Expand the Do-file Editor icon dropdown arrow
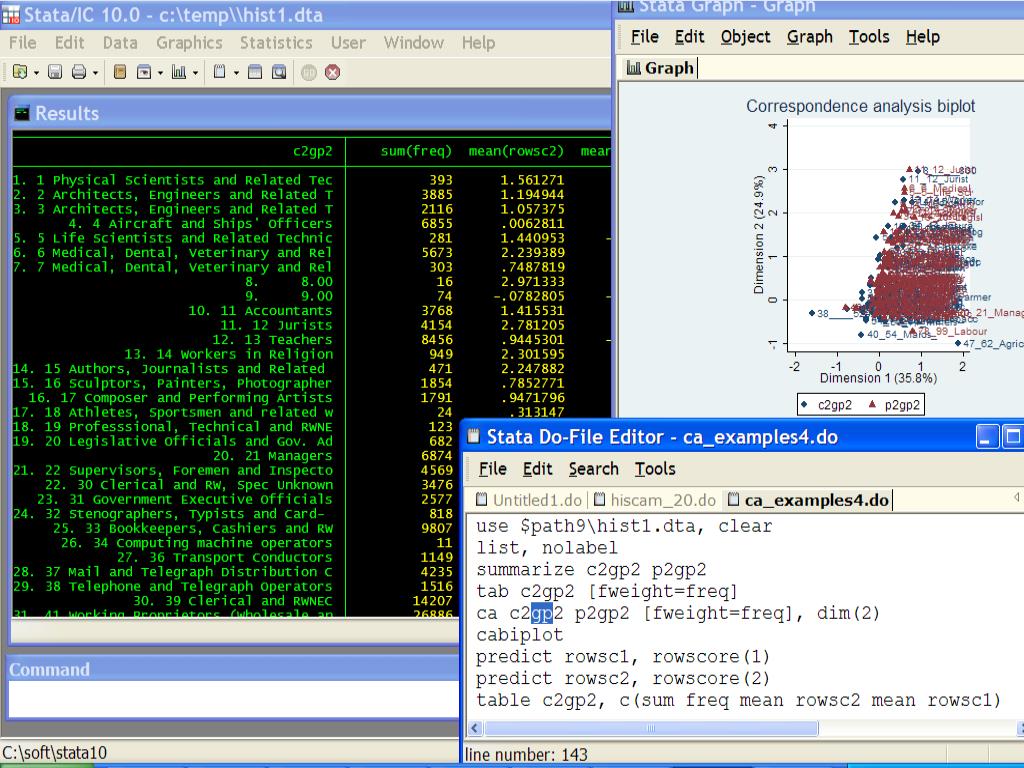 [236, 72]
